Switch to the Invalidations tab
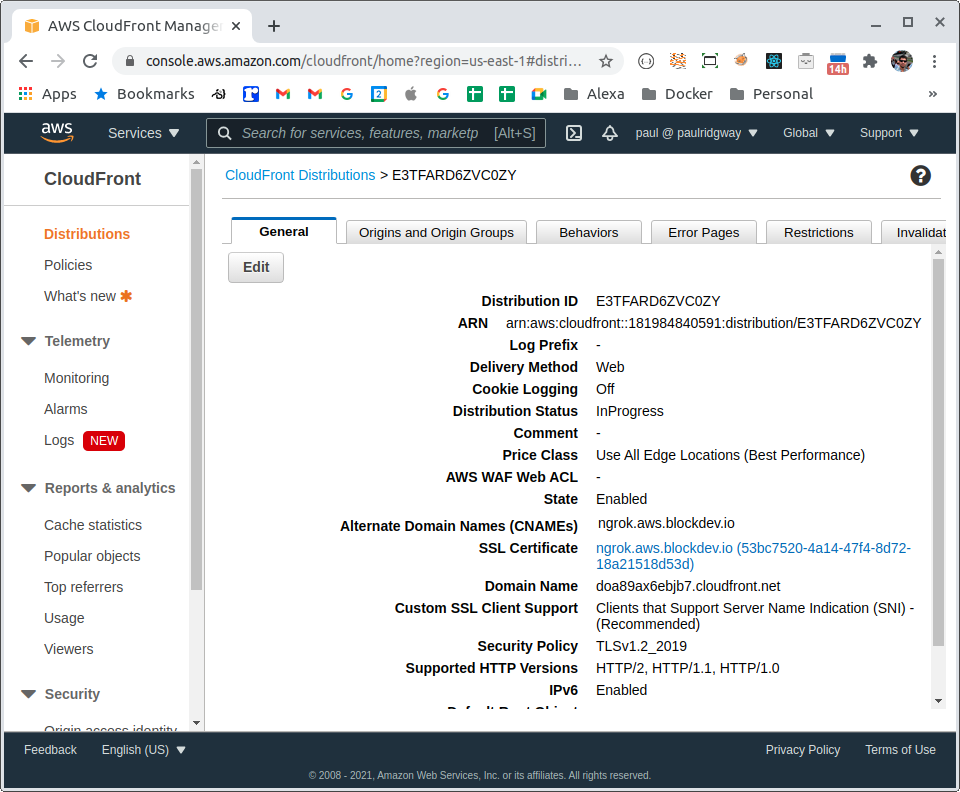This screenshot has width=960, height=792. pyautogui.click(x=914, y=233)
